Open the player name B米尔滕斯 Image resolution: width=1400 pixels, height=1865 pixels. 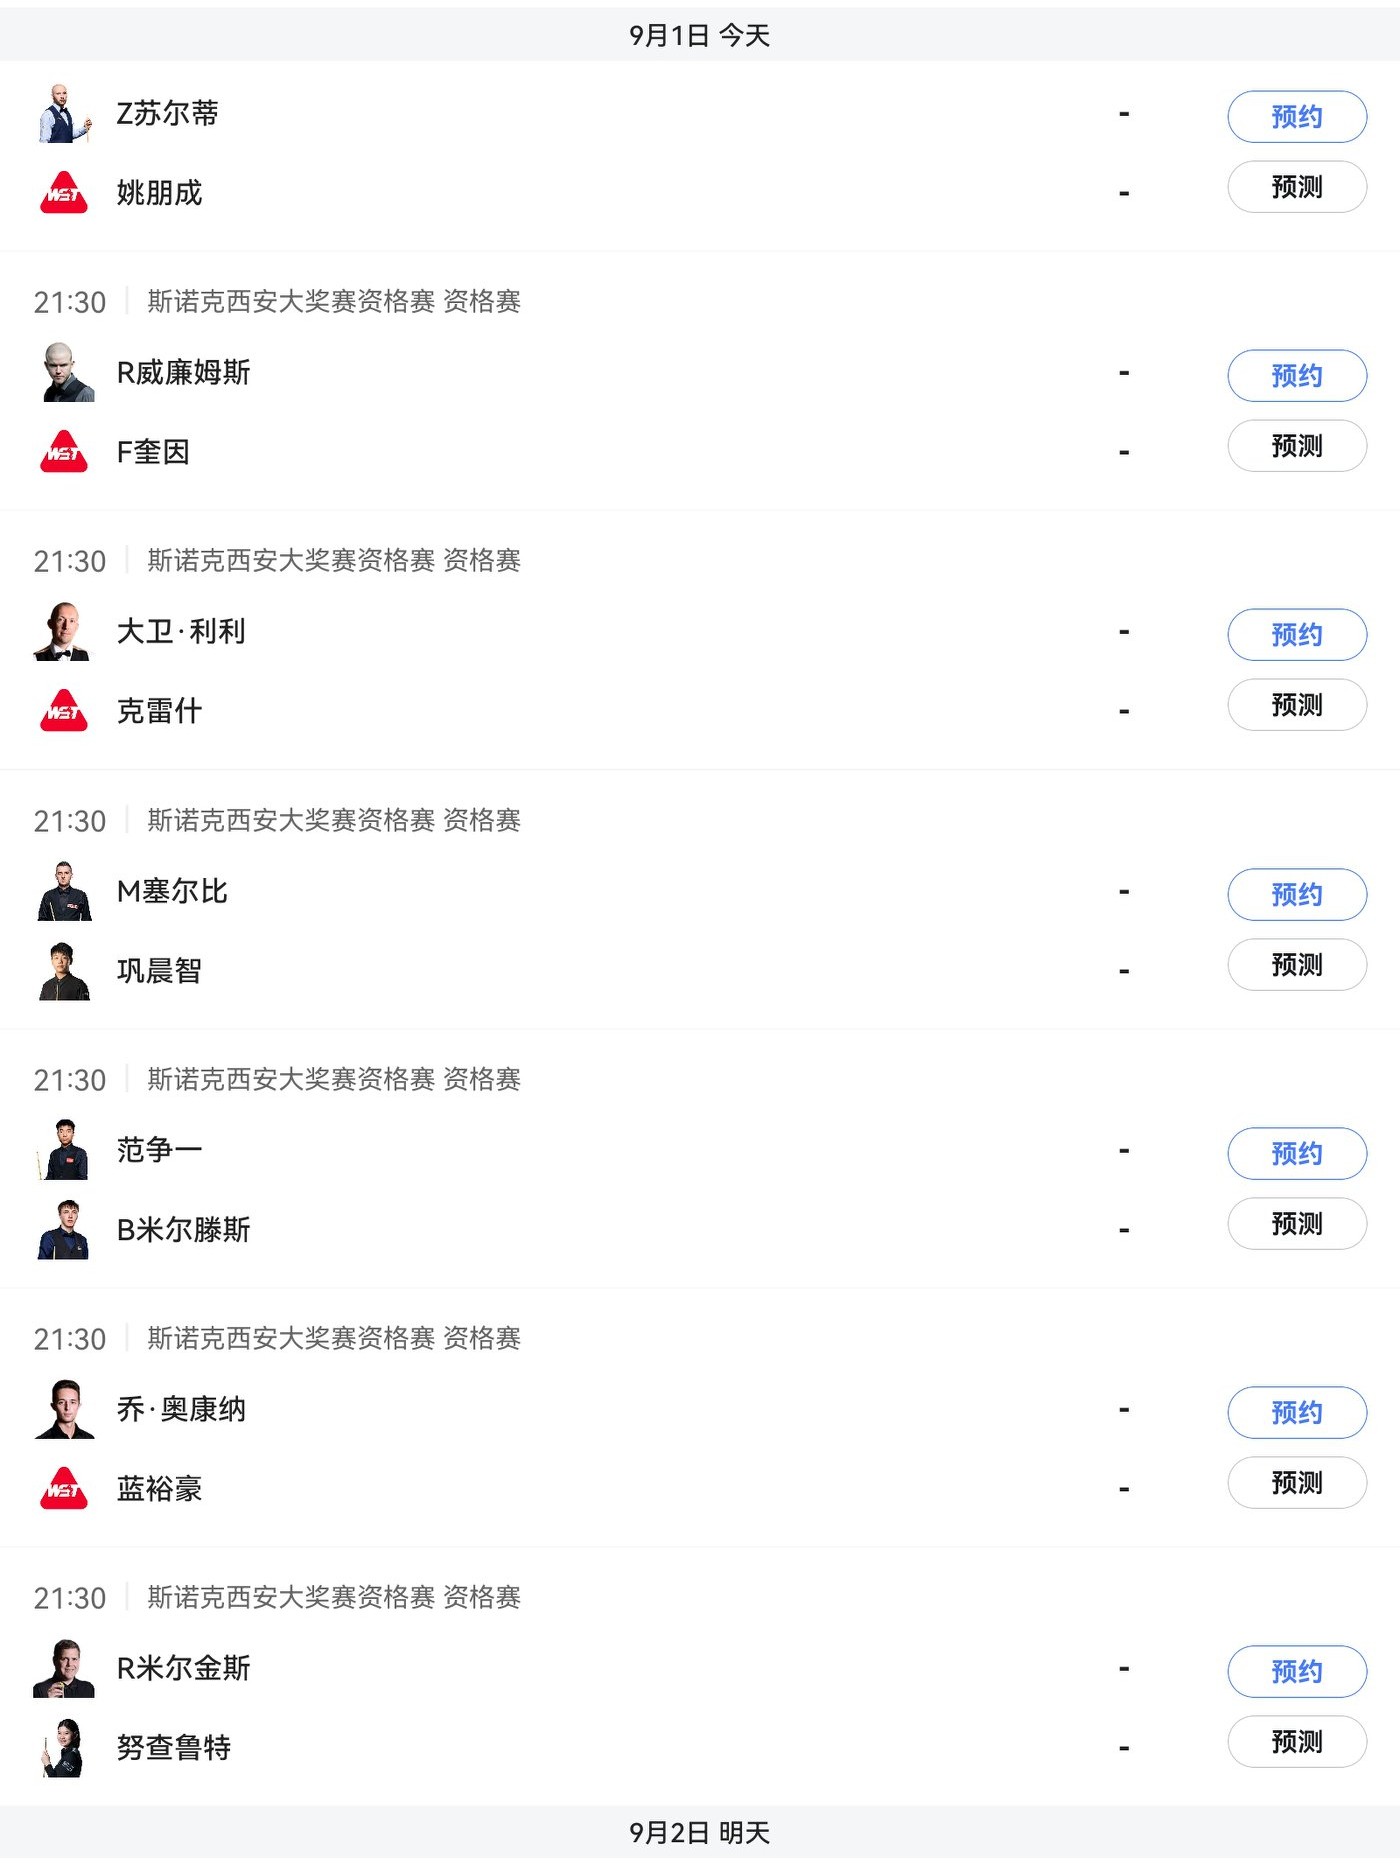coord(183,1229)
